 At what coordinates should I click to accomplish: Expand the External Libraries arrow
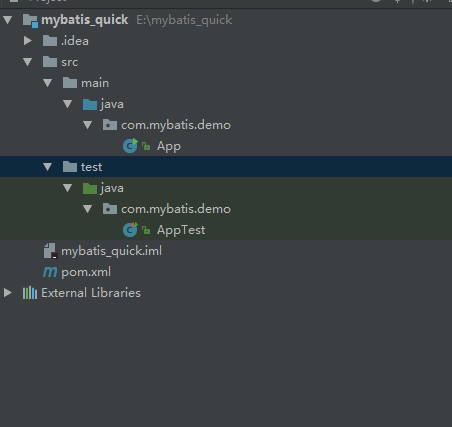pos(8,293)
